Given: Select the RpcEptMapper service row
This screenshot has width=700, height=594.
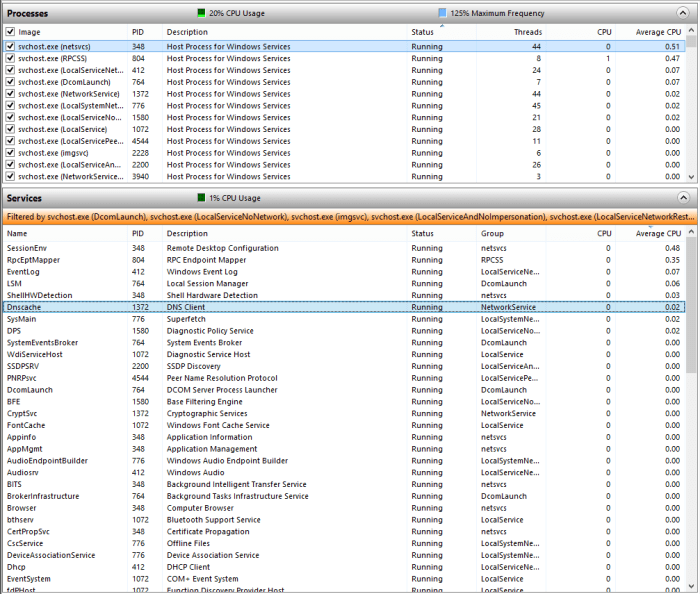Looking at the screenshot, I should [344, 260].
